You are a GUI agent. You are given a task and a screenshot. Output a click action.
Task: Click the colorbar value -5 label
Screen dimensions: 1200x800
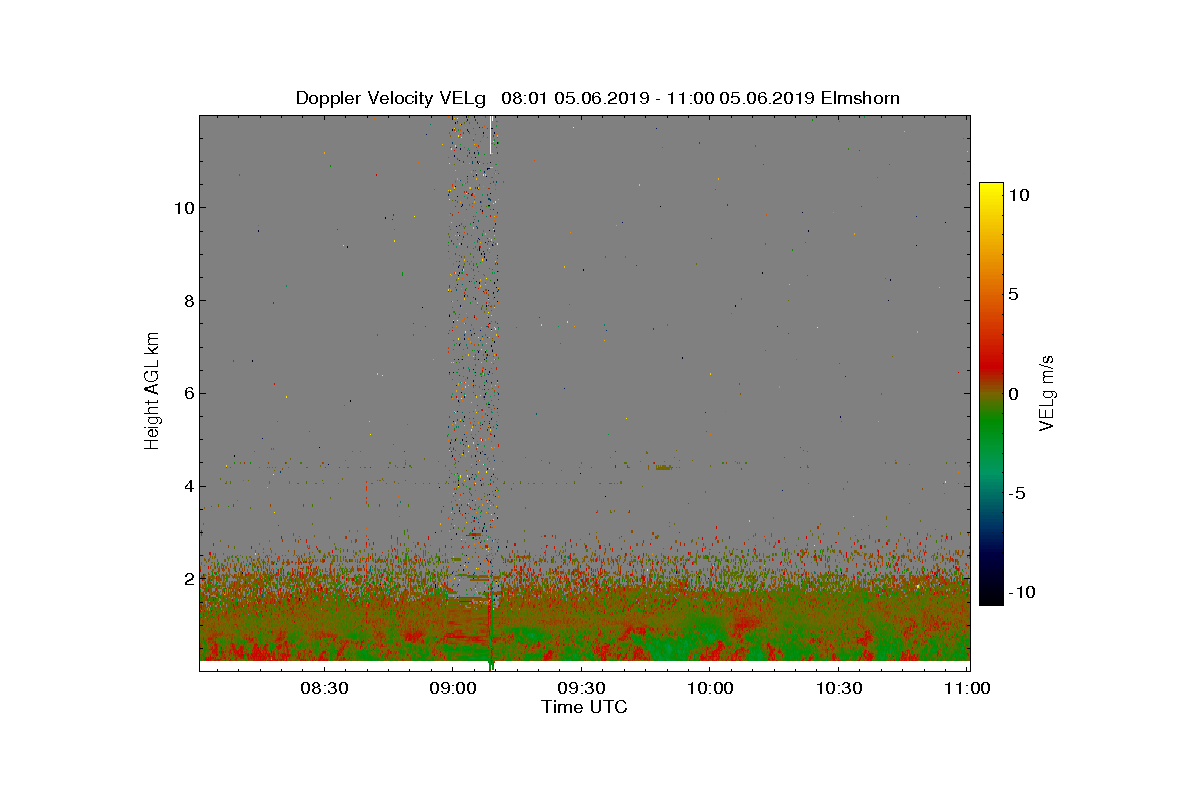[x=1015, y=493]
